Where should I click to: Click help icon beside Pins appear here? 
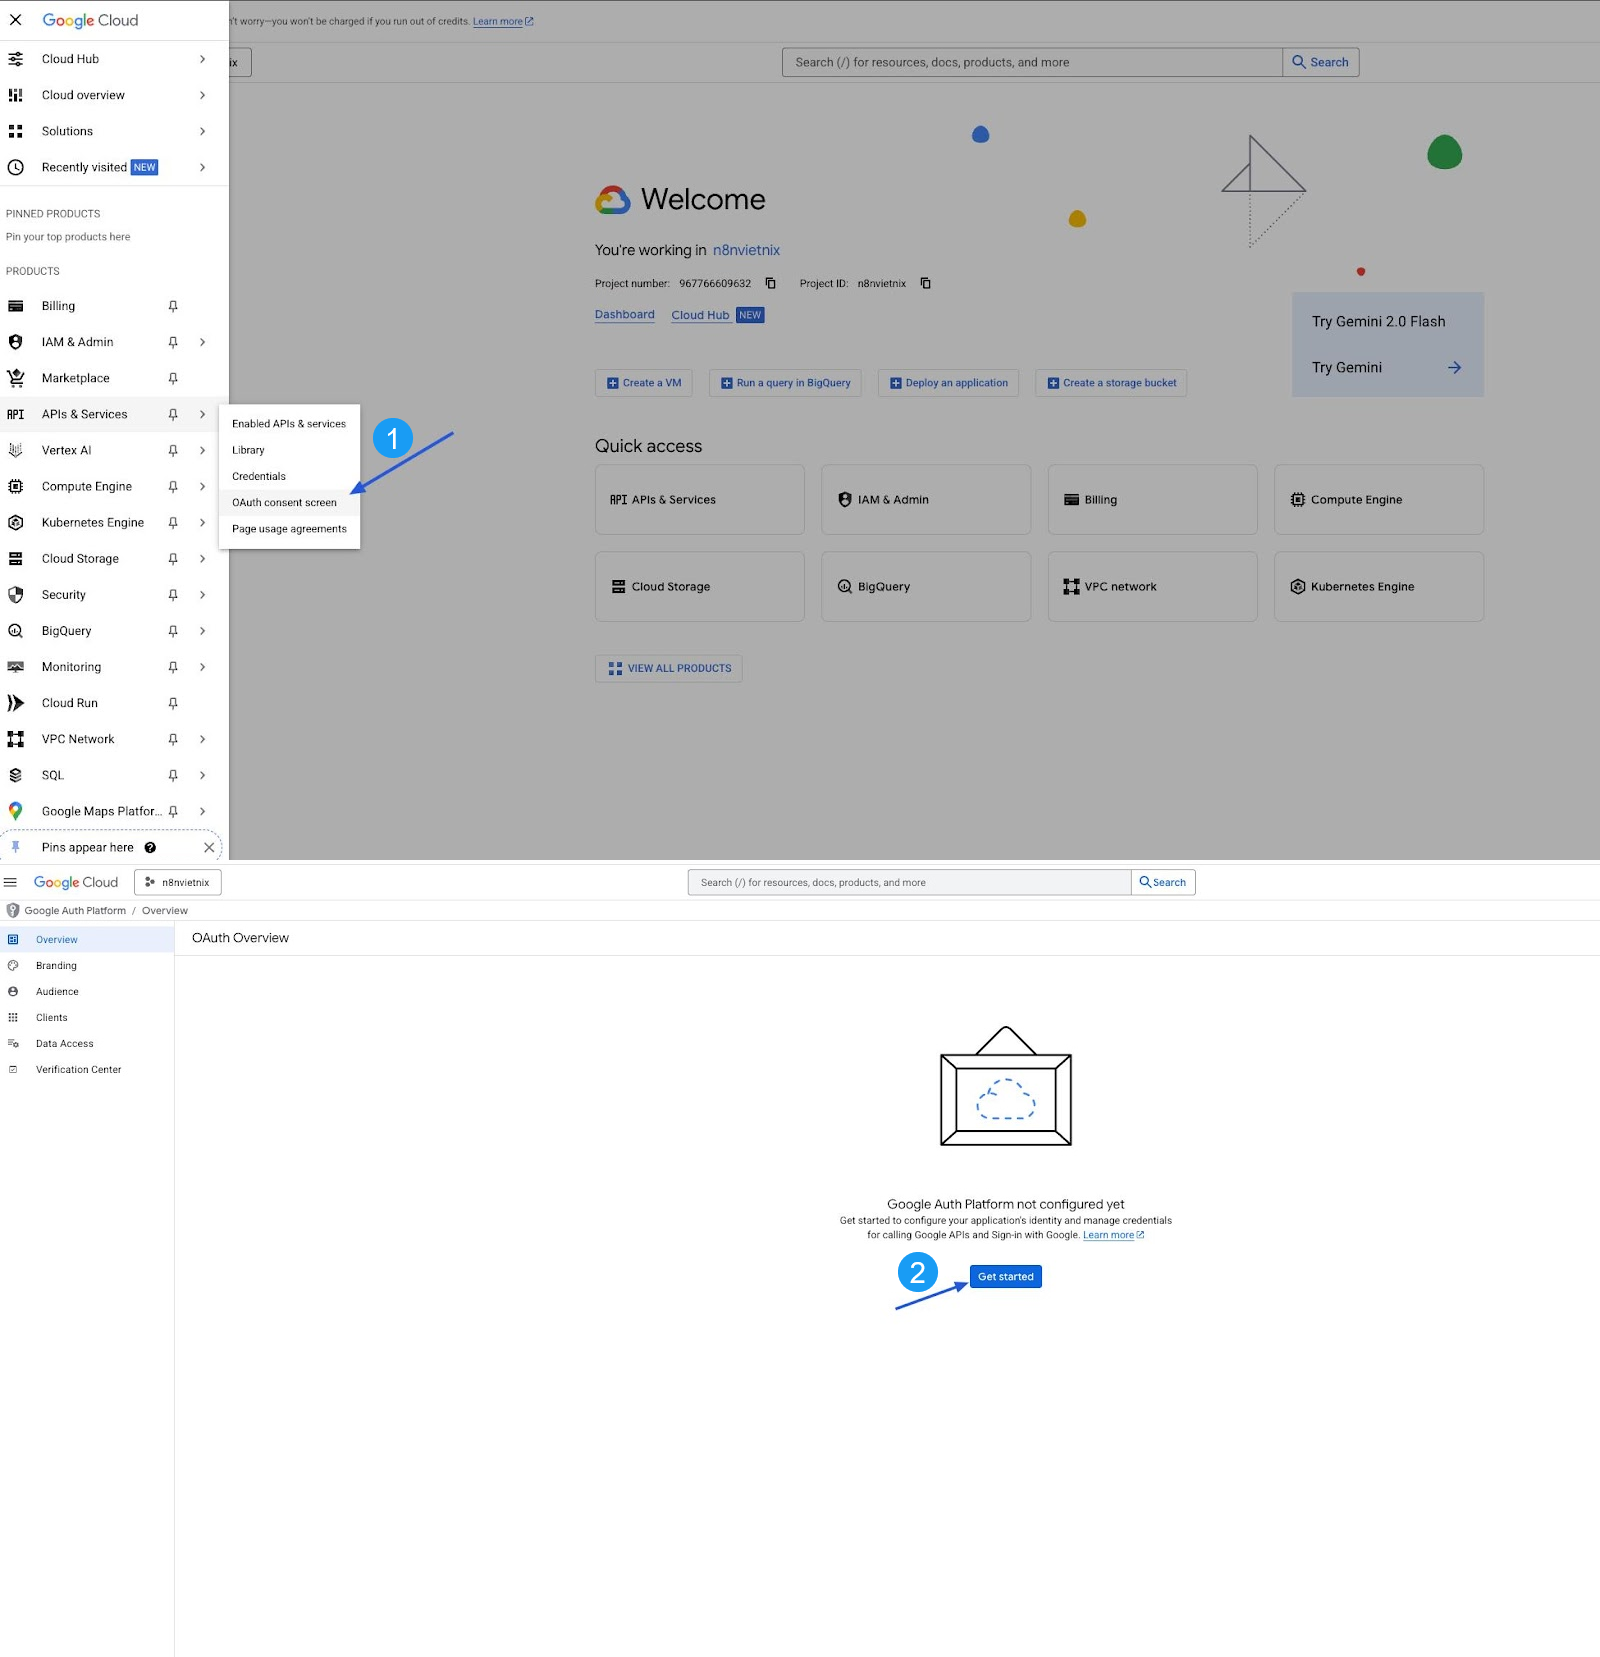coord(150,848)
